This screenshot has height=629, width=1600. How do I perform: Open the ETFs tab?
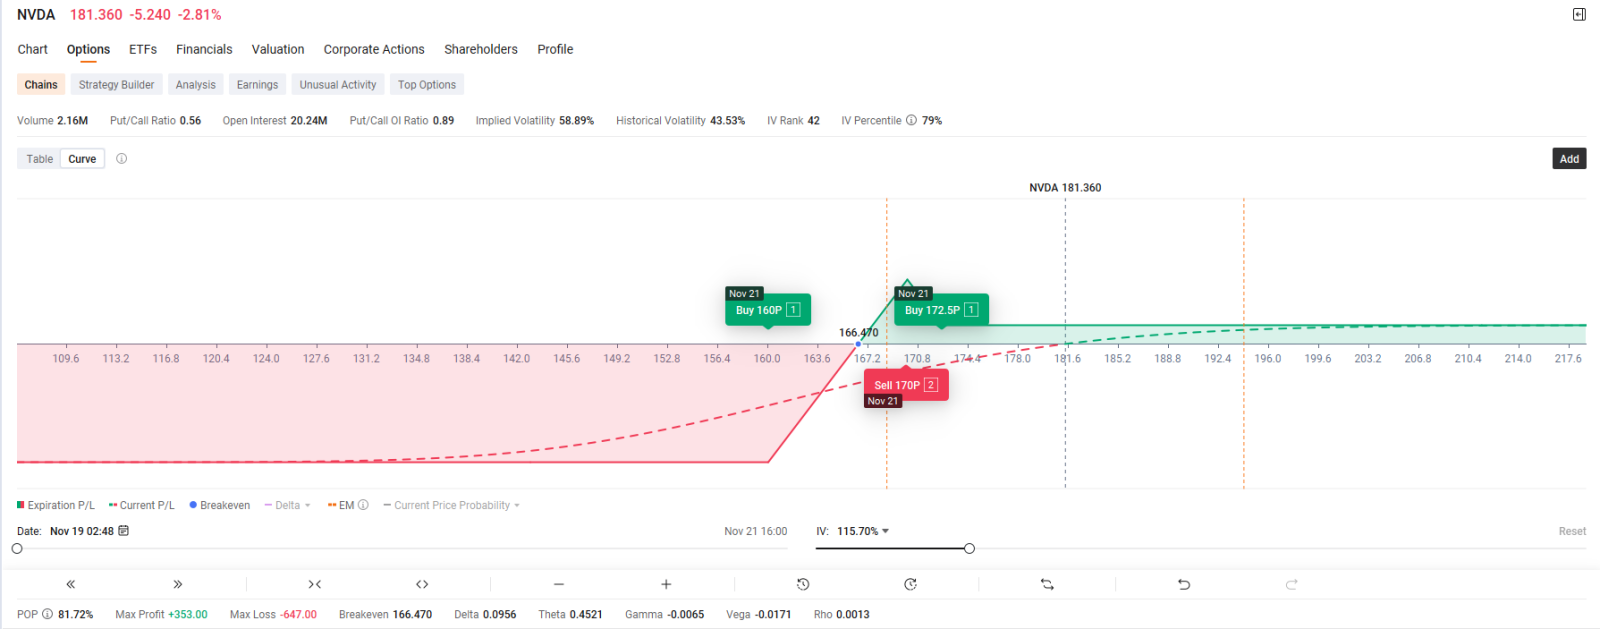[143, 49]
